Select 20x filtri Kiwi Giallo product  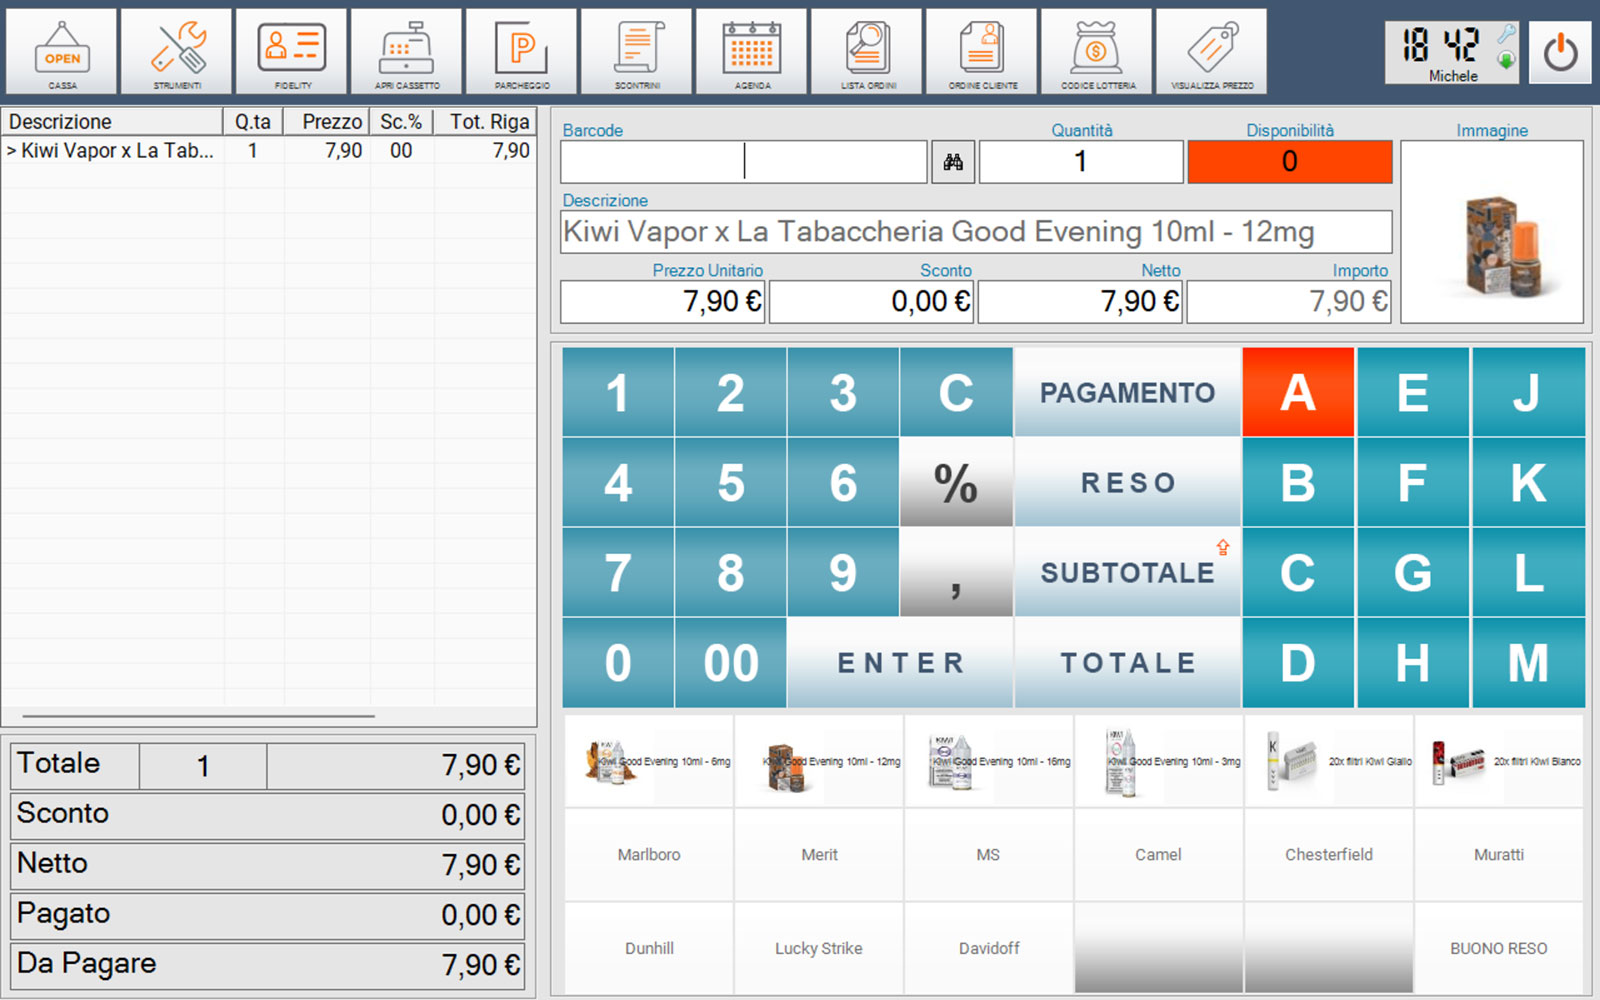(1329, 761)
